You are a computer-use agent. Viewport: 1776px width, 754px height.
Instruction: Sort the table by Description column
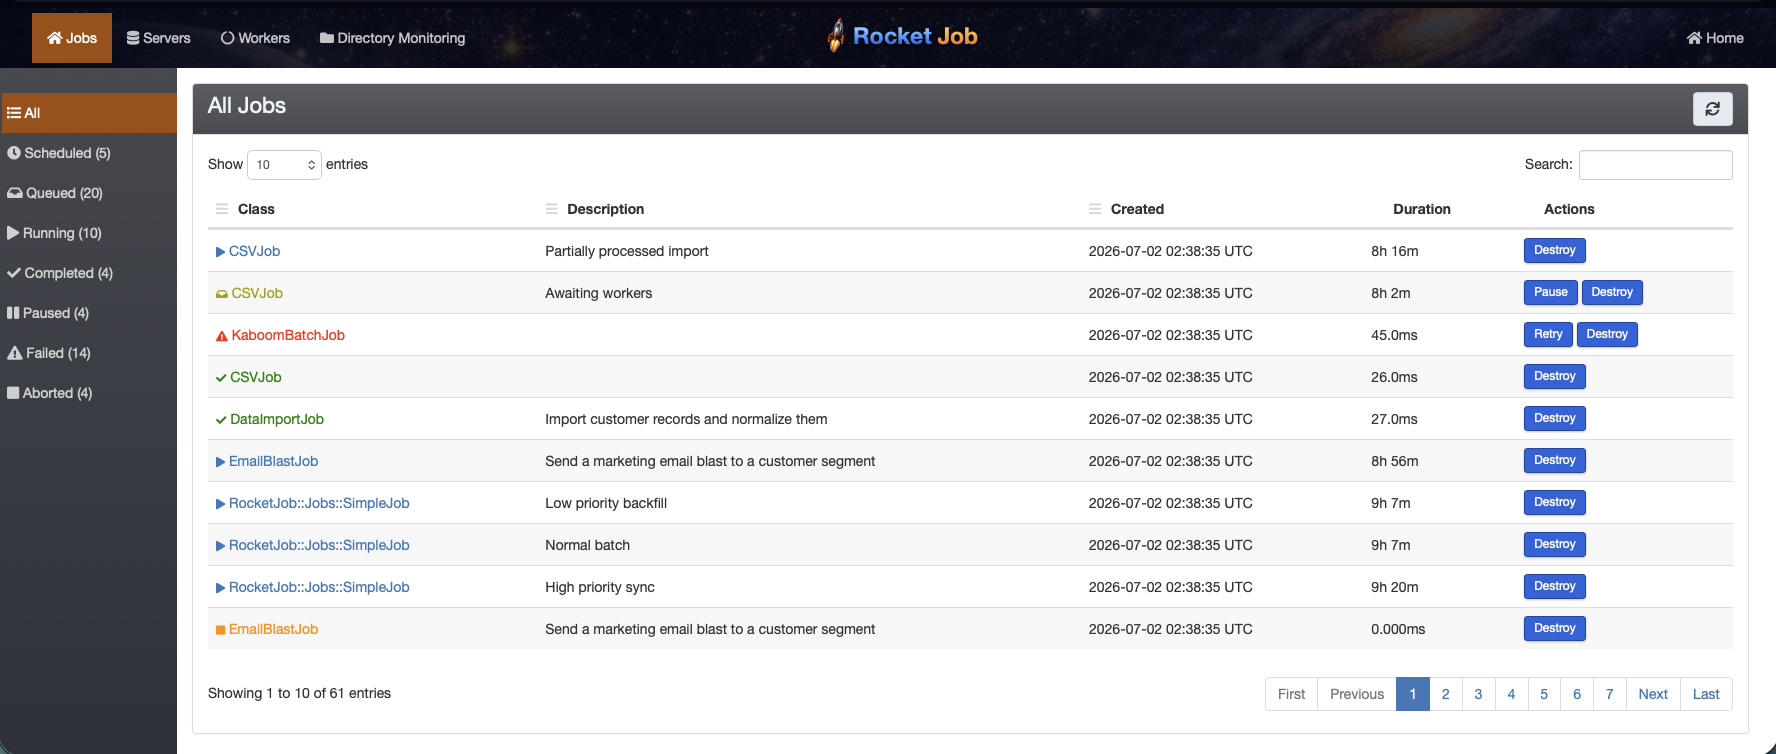coord(605,209)
